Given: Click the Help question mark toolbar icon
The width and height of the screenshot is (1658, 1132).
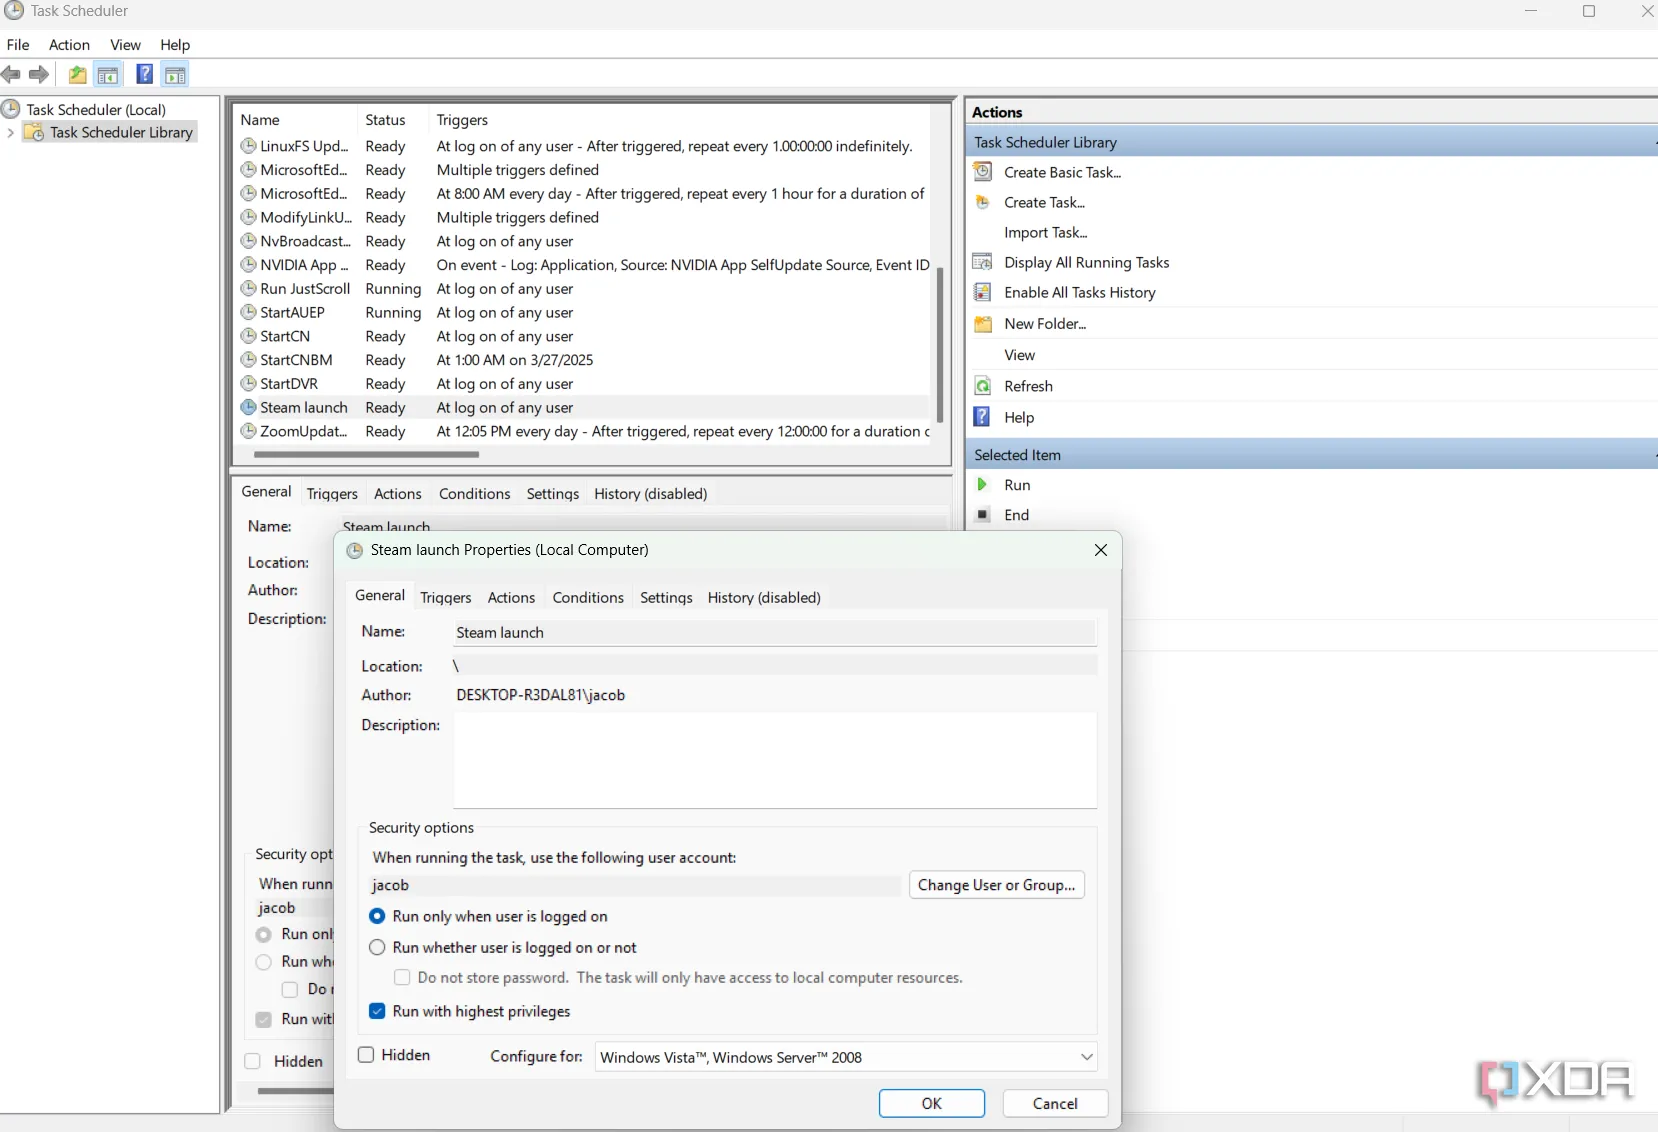Looking at the screenshot, I should point(144,75).
